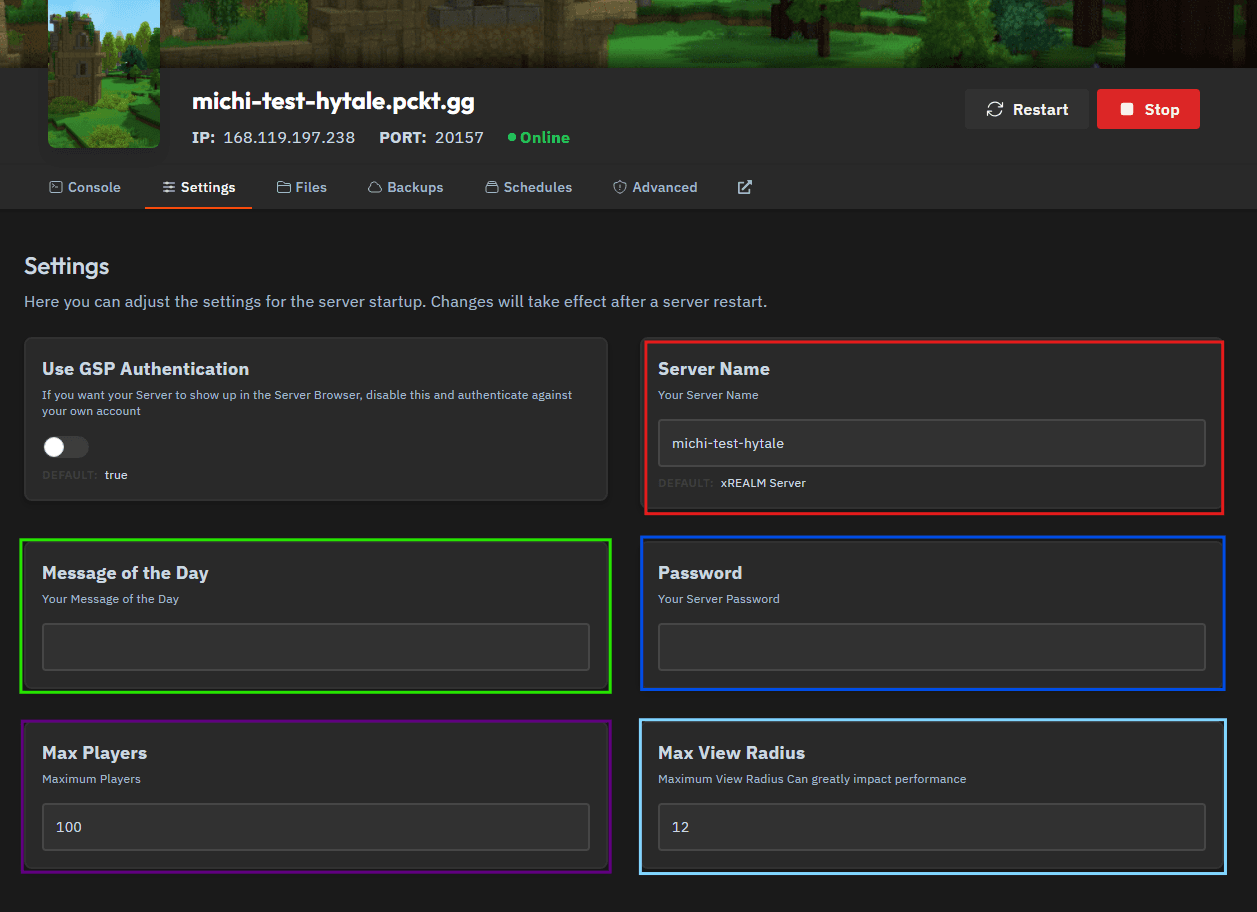
Task: Click the external link icon next to Advanced
Action: coord(744,187)
